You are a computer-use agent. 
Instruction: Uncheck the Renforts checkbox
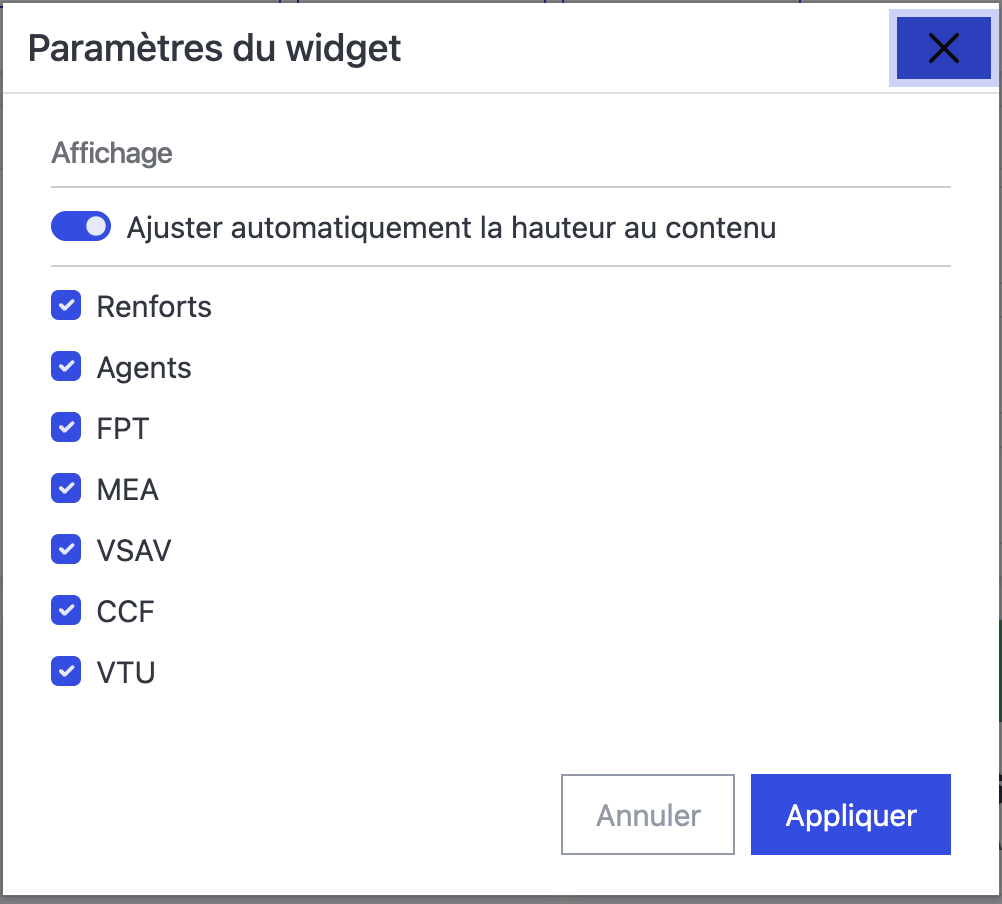coord(66,306)
